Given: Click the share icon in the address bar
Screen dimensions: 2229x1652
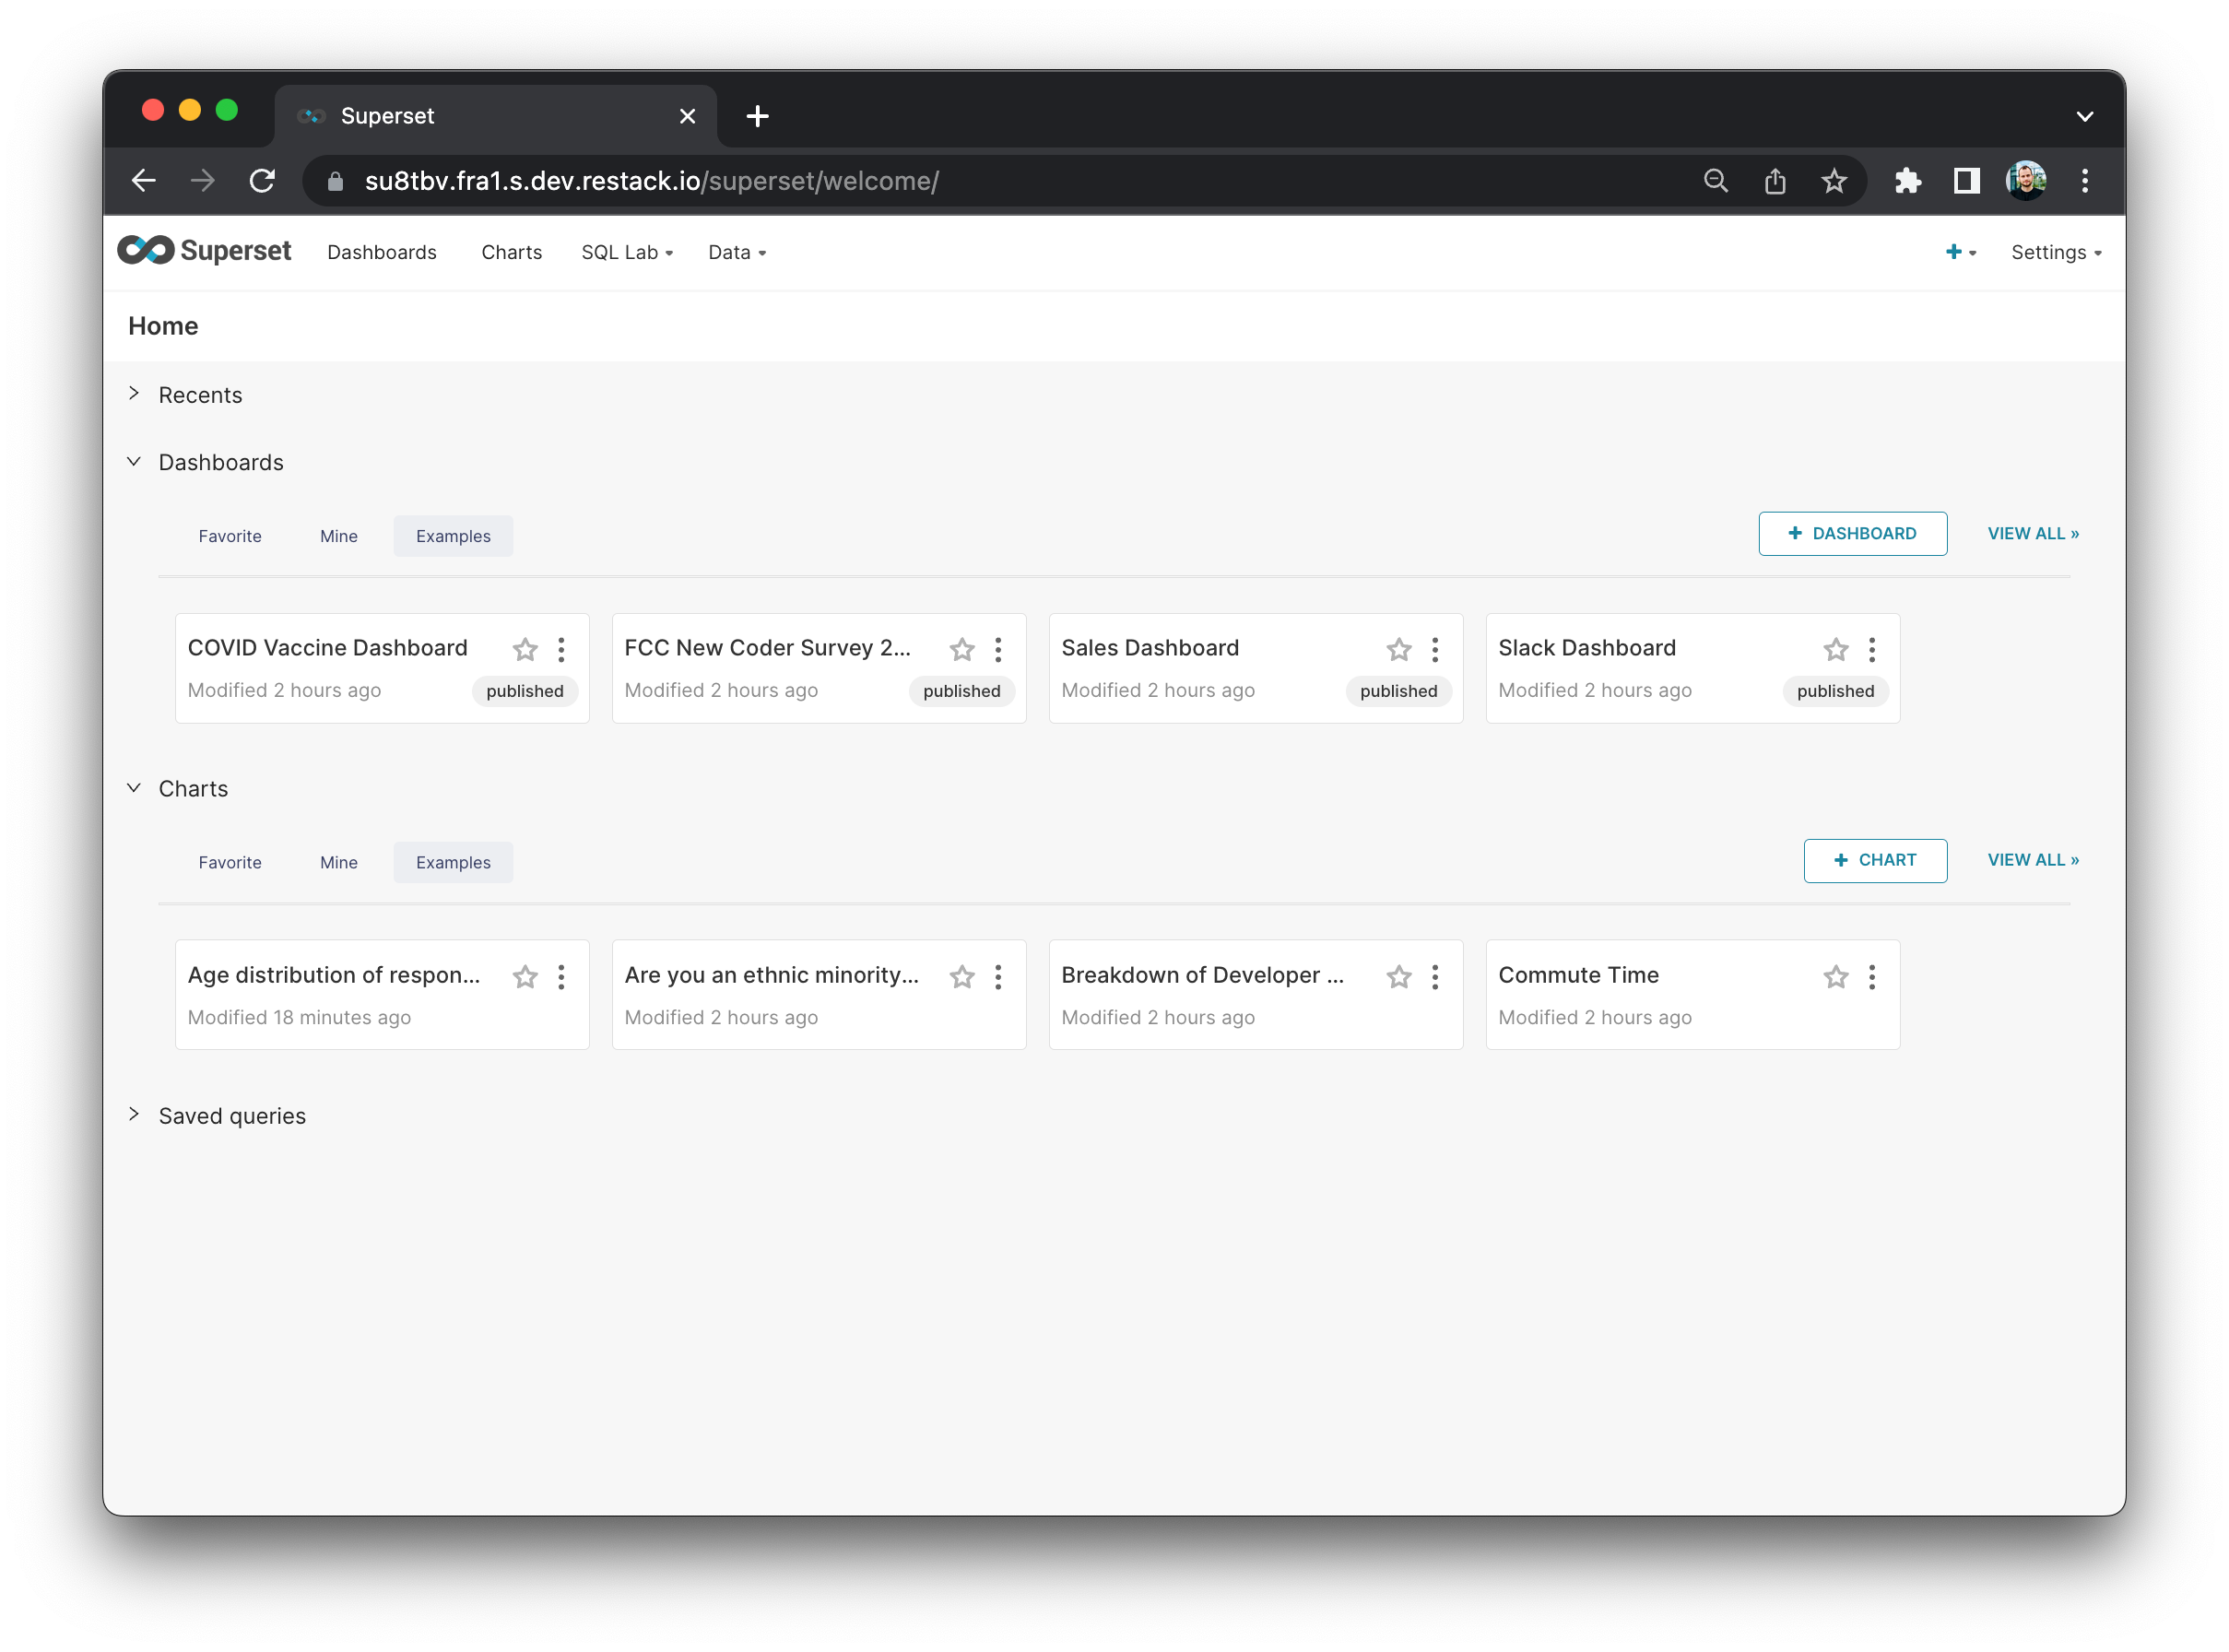Looking at the screenshot, I should point(1775,181).
